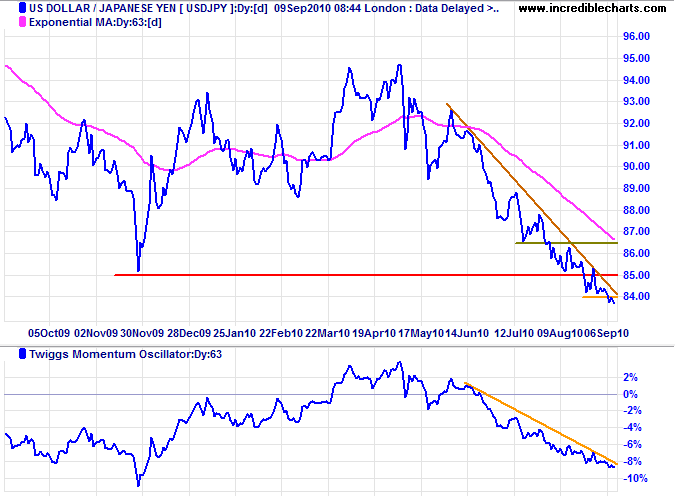Click the 22Mar10 date label

[328, 333]
